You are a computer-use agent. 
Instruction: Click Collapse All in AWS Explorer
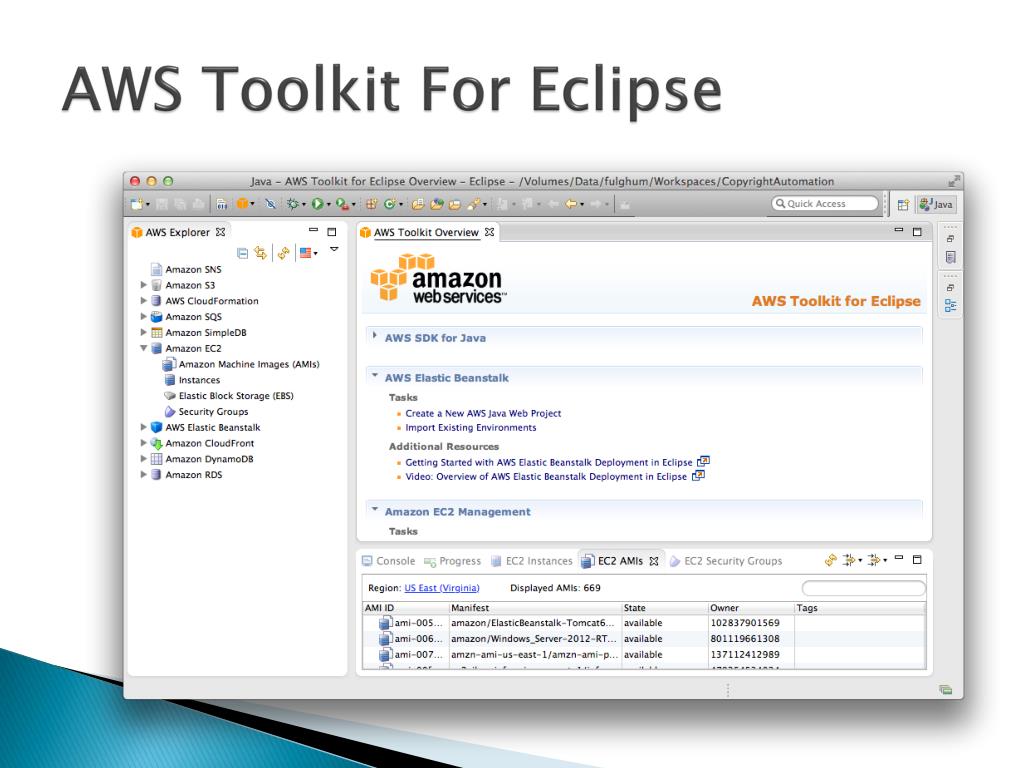pyautogui.click(x=242, y=253)
